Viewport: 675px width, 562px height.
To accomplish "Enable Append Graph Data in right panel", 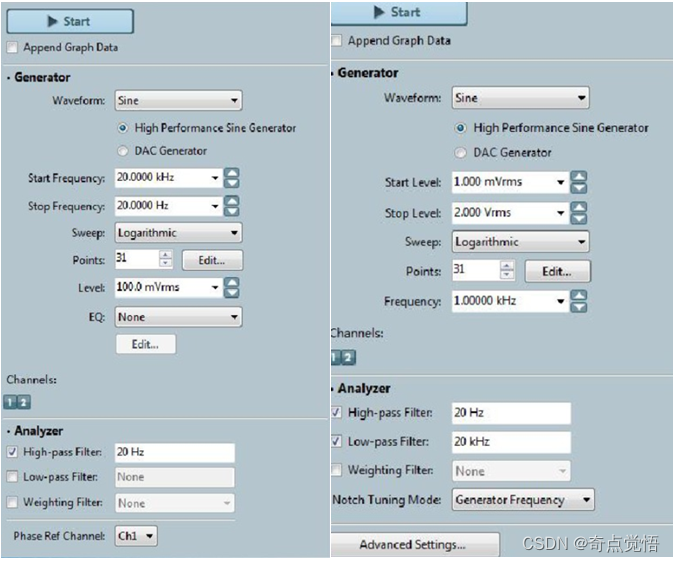I will pyautogui.click(x=336, y=40).
